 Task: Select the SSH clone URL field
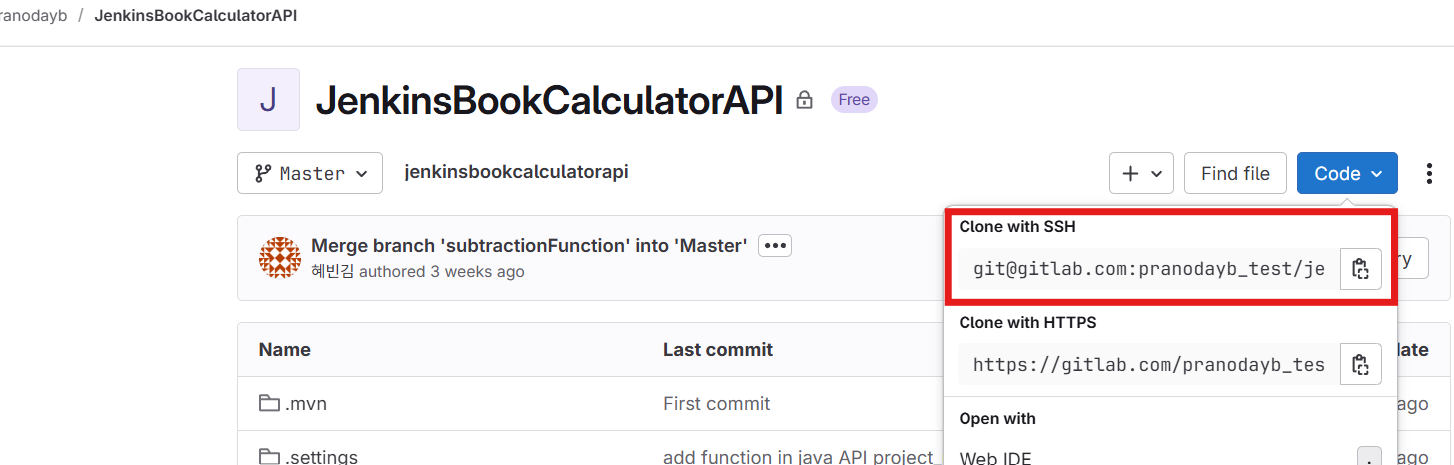click(x=1148, y=269)
